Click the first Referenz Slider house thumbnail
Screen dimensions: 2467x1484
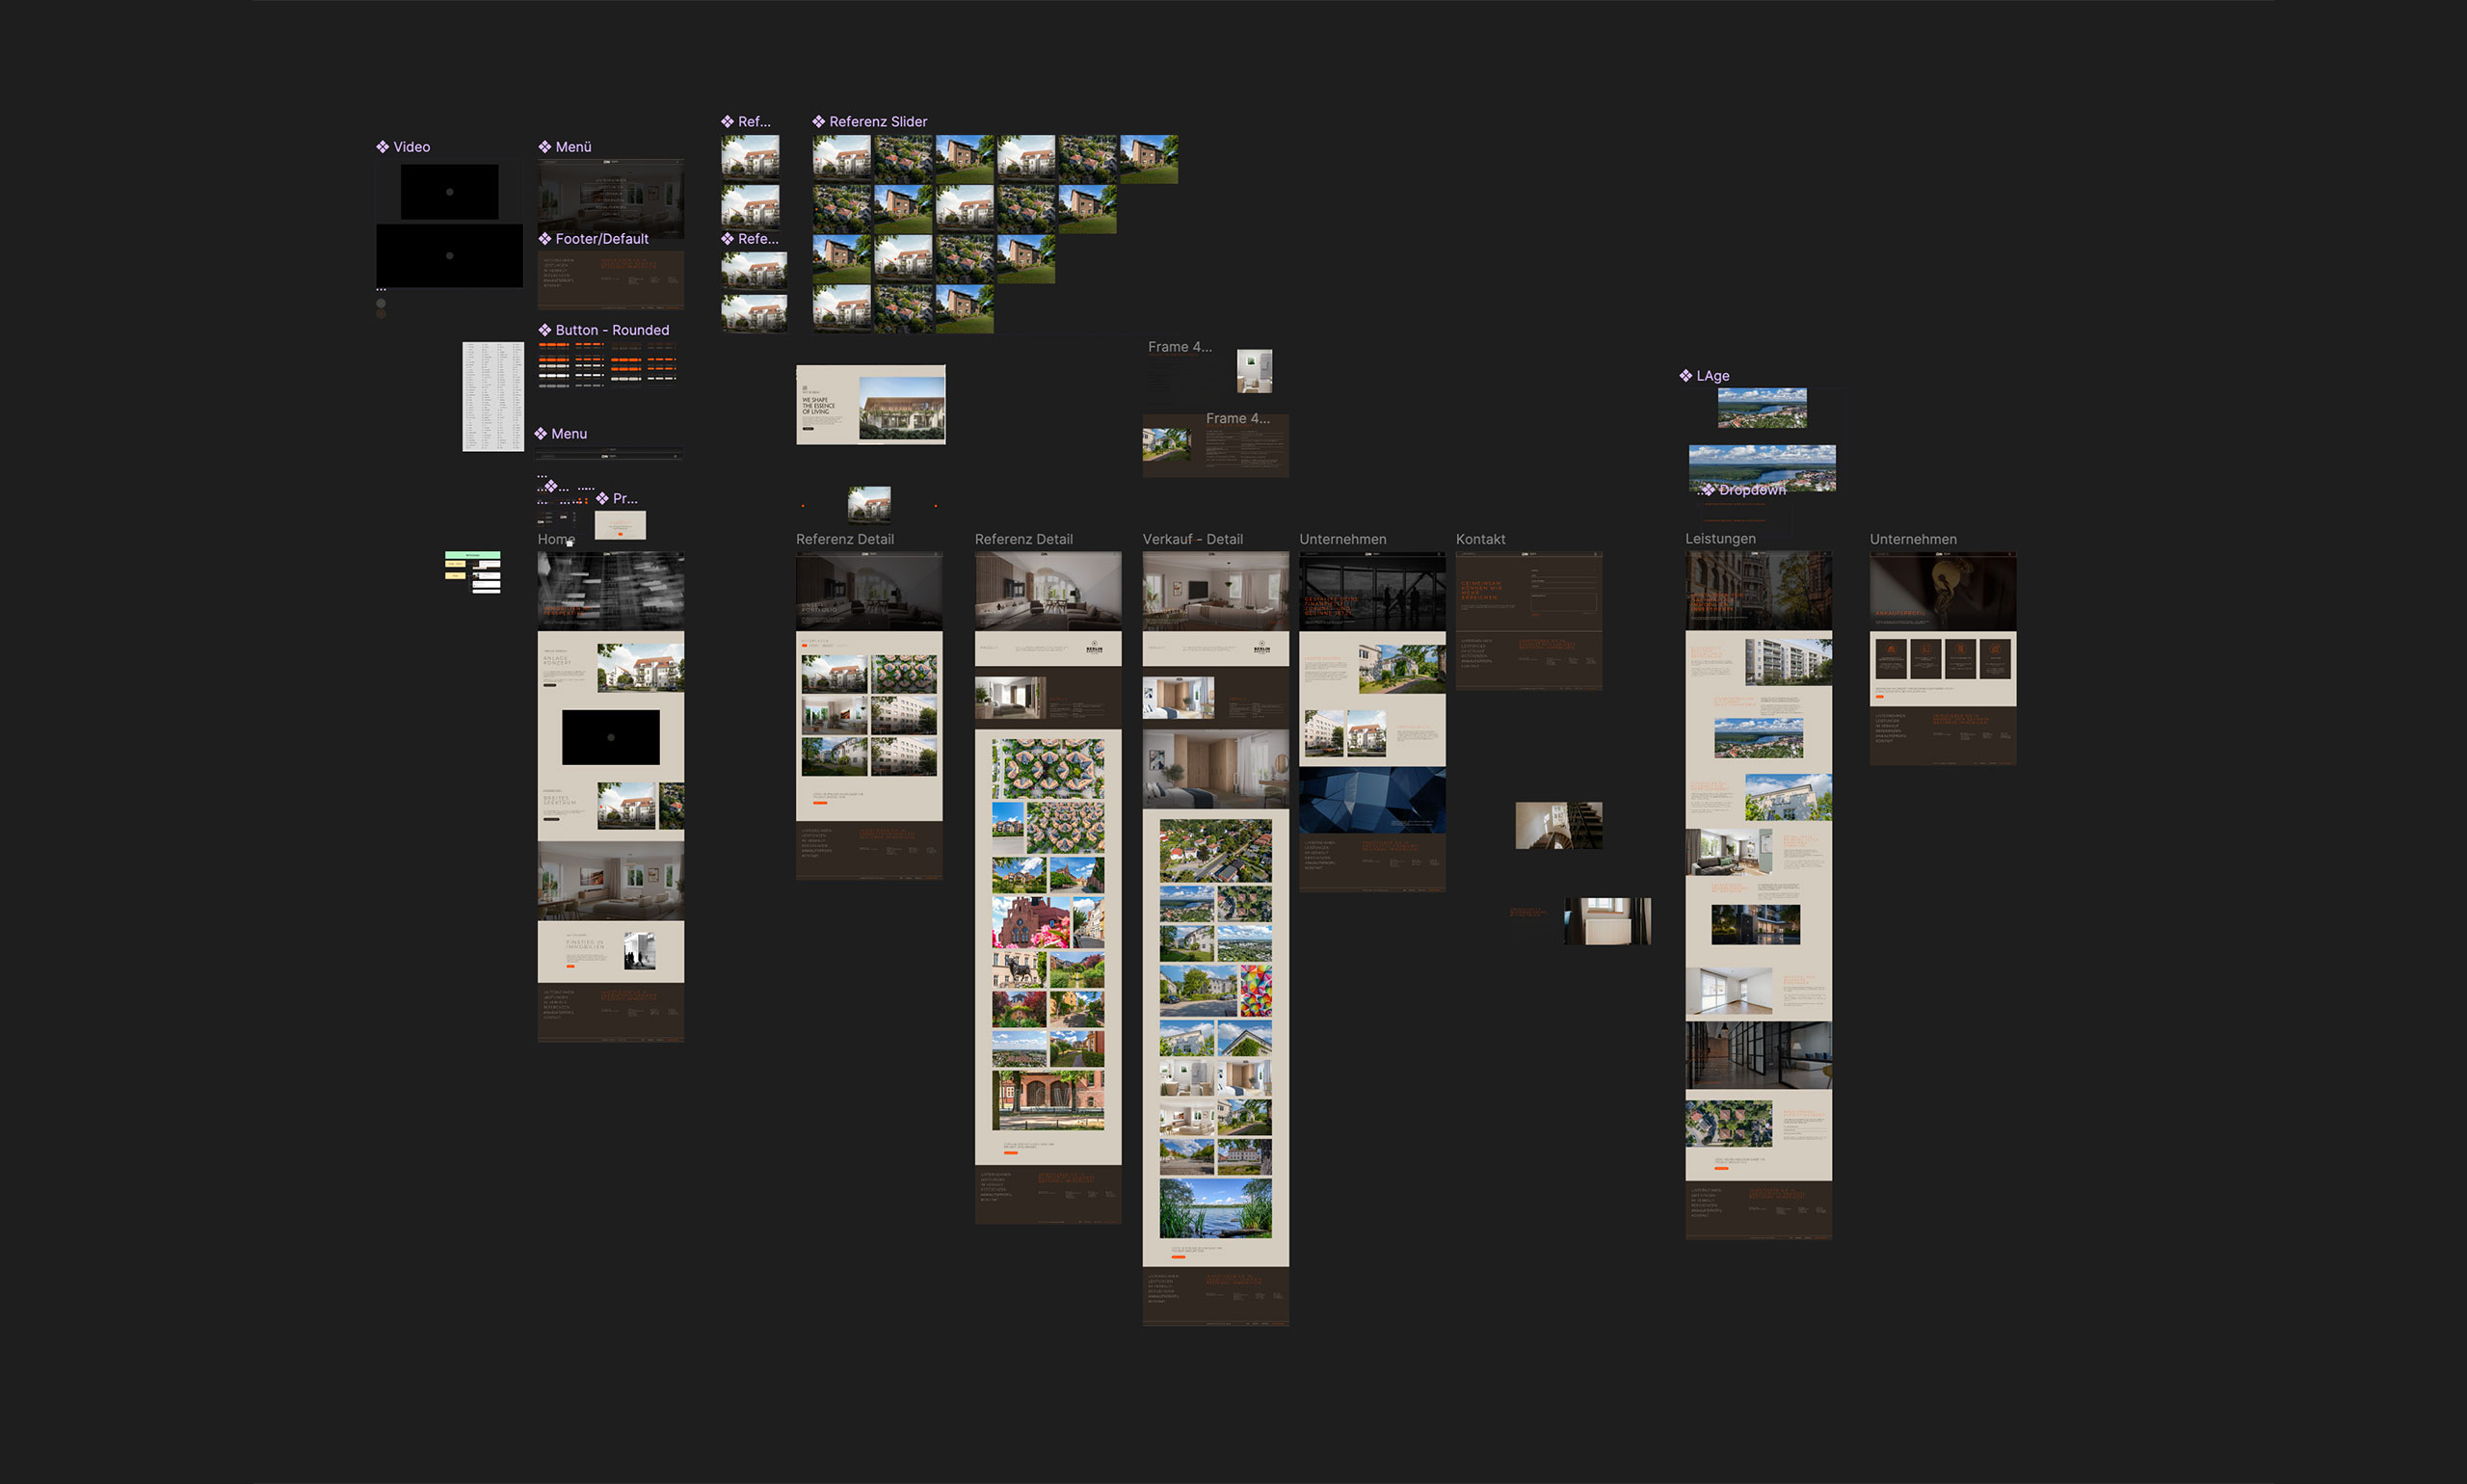pos(842,158)
